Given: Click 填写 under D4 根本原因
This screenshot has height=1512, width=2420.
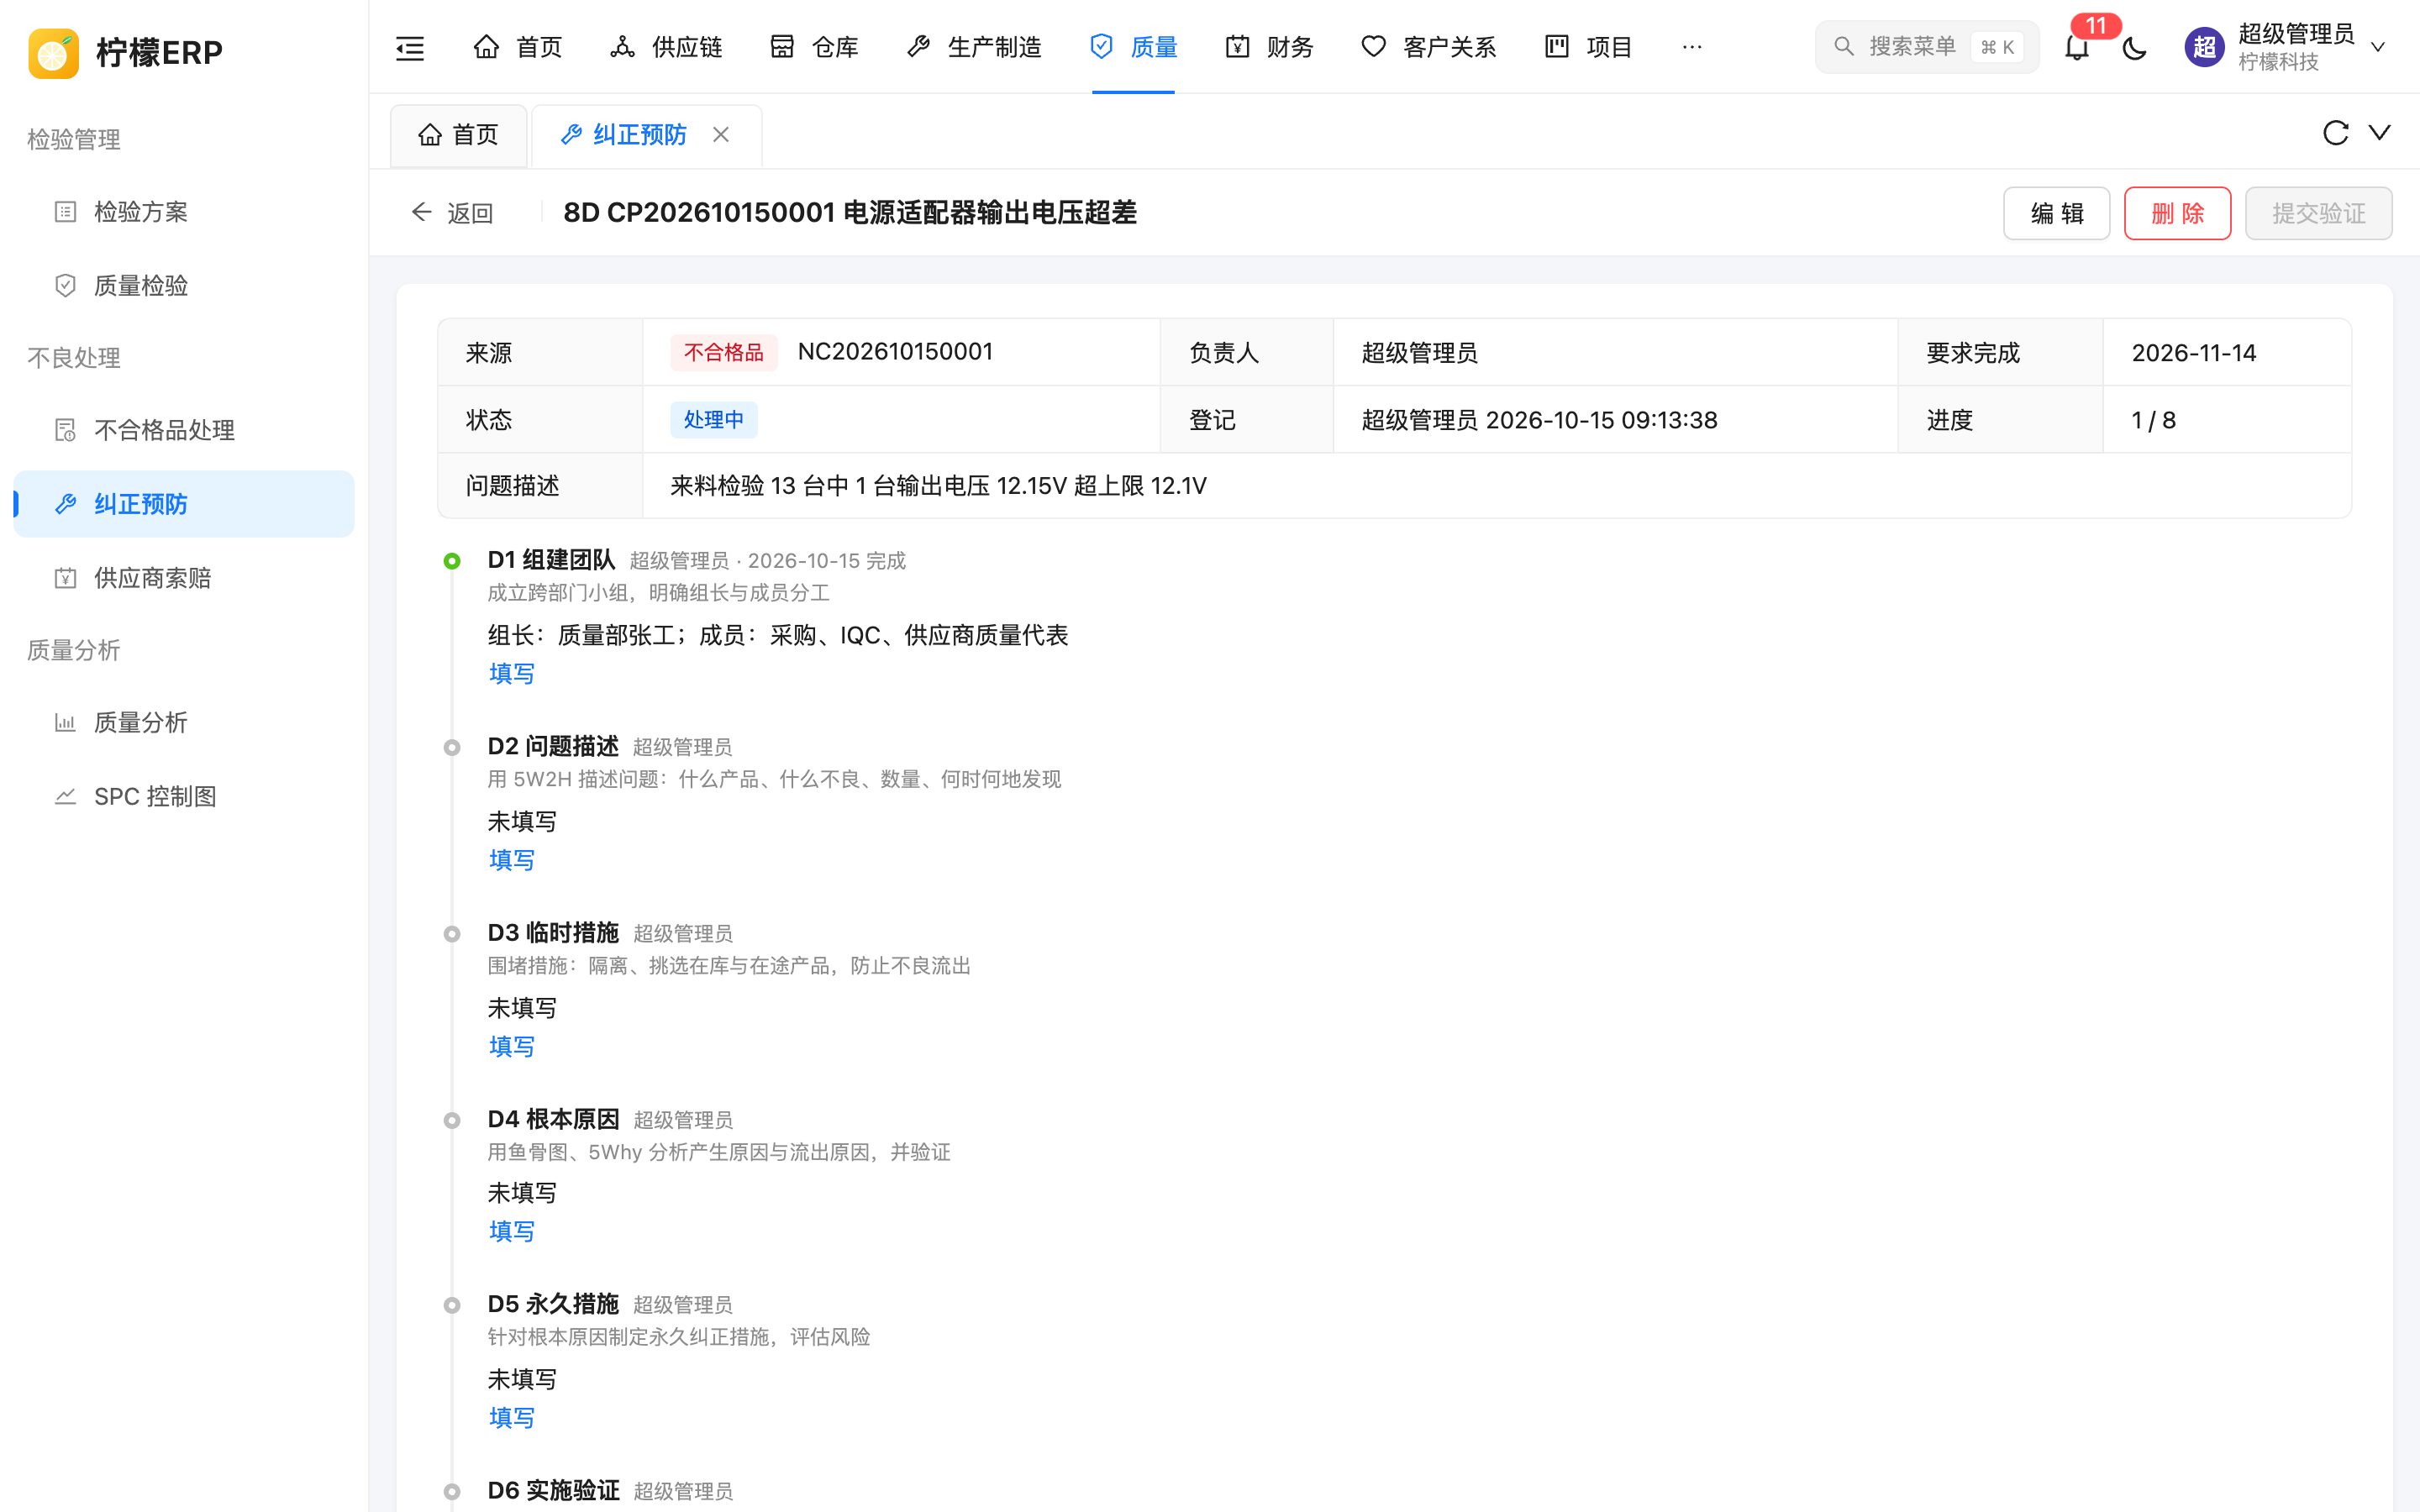Looking at the screenshot, I should [x=511, y=1231].
